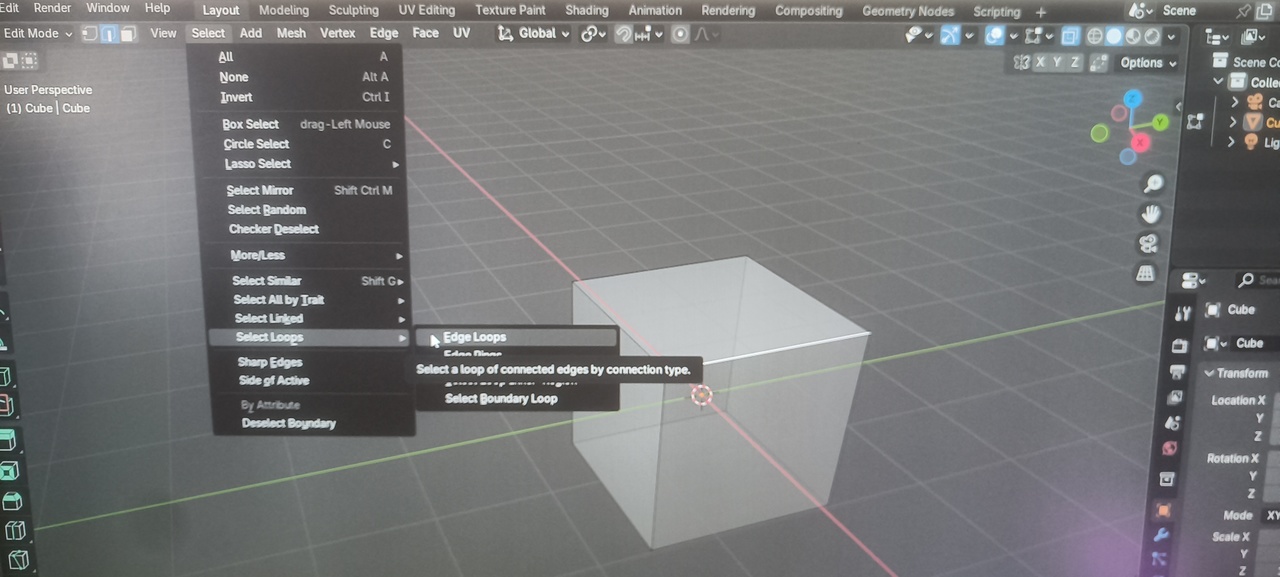Switch to UV Editing workspace tab

tap(427, 11)
